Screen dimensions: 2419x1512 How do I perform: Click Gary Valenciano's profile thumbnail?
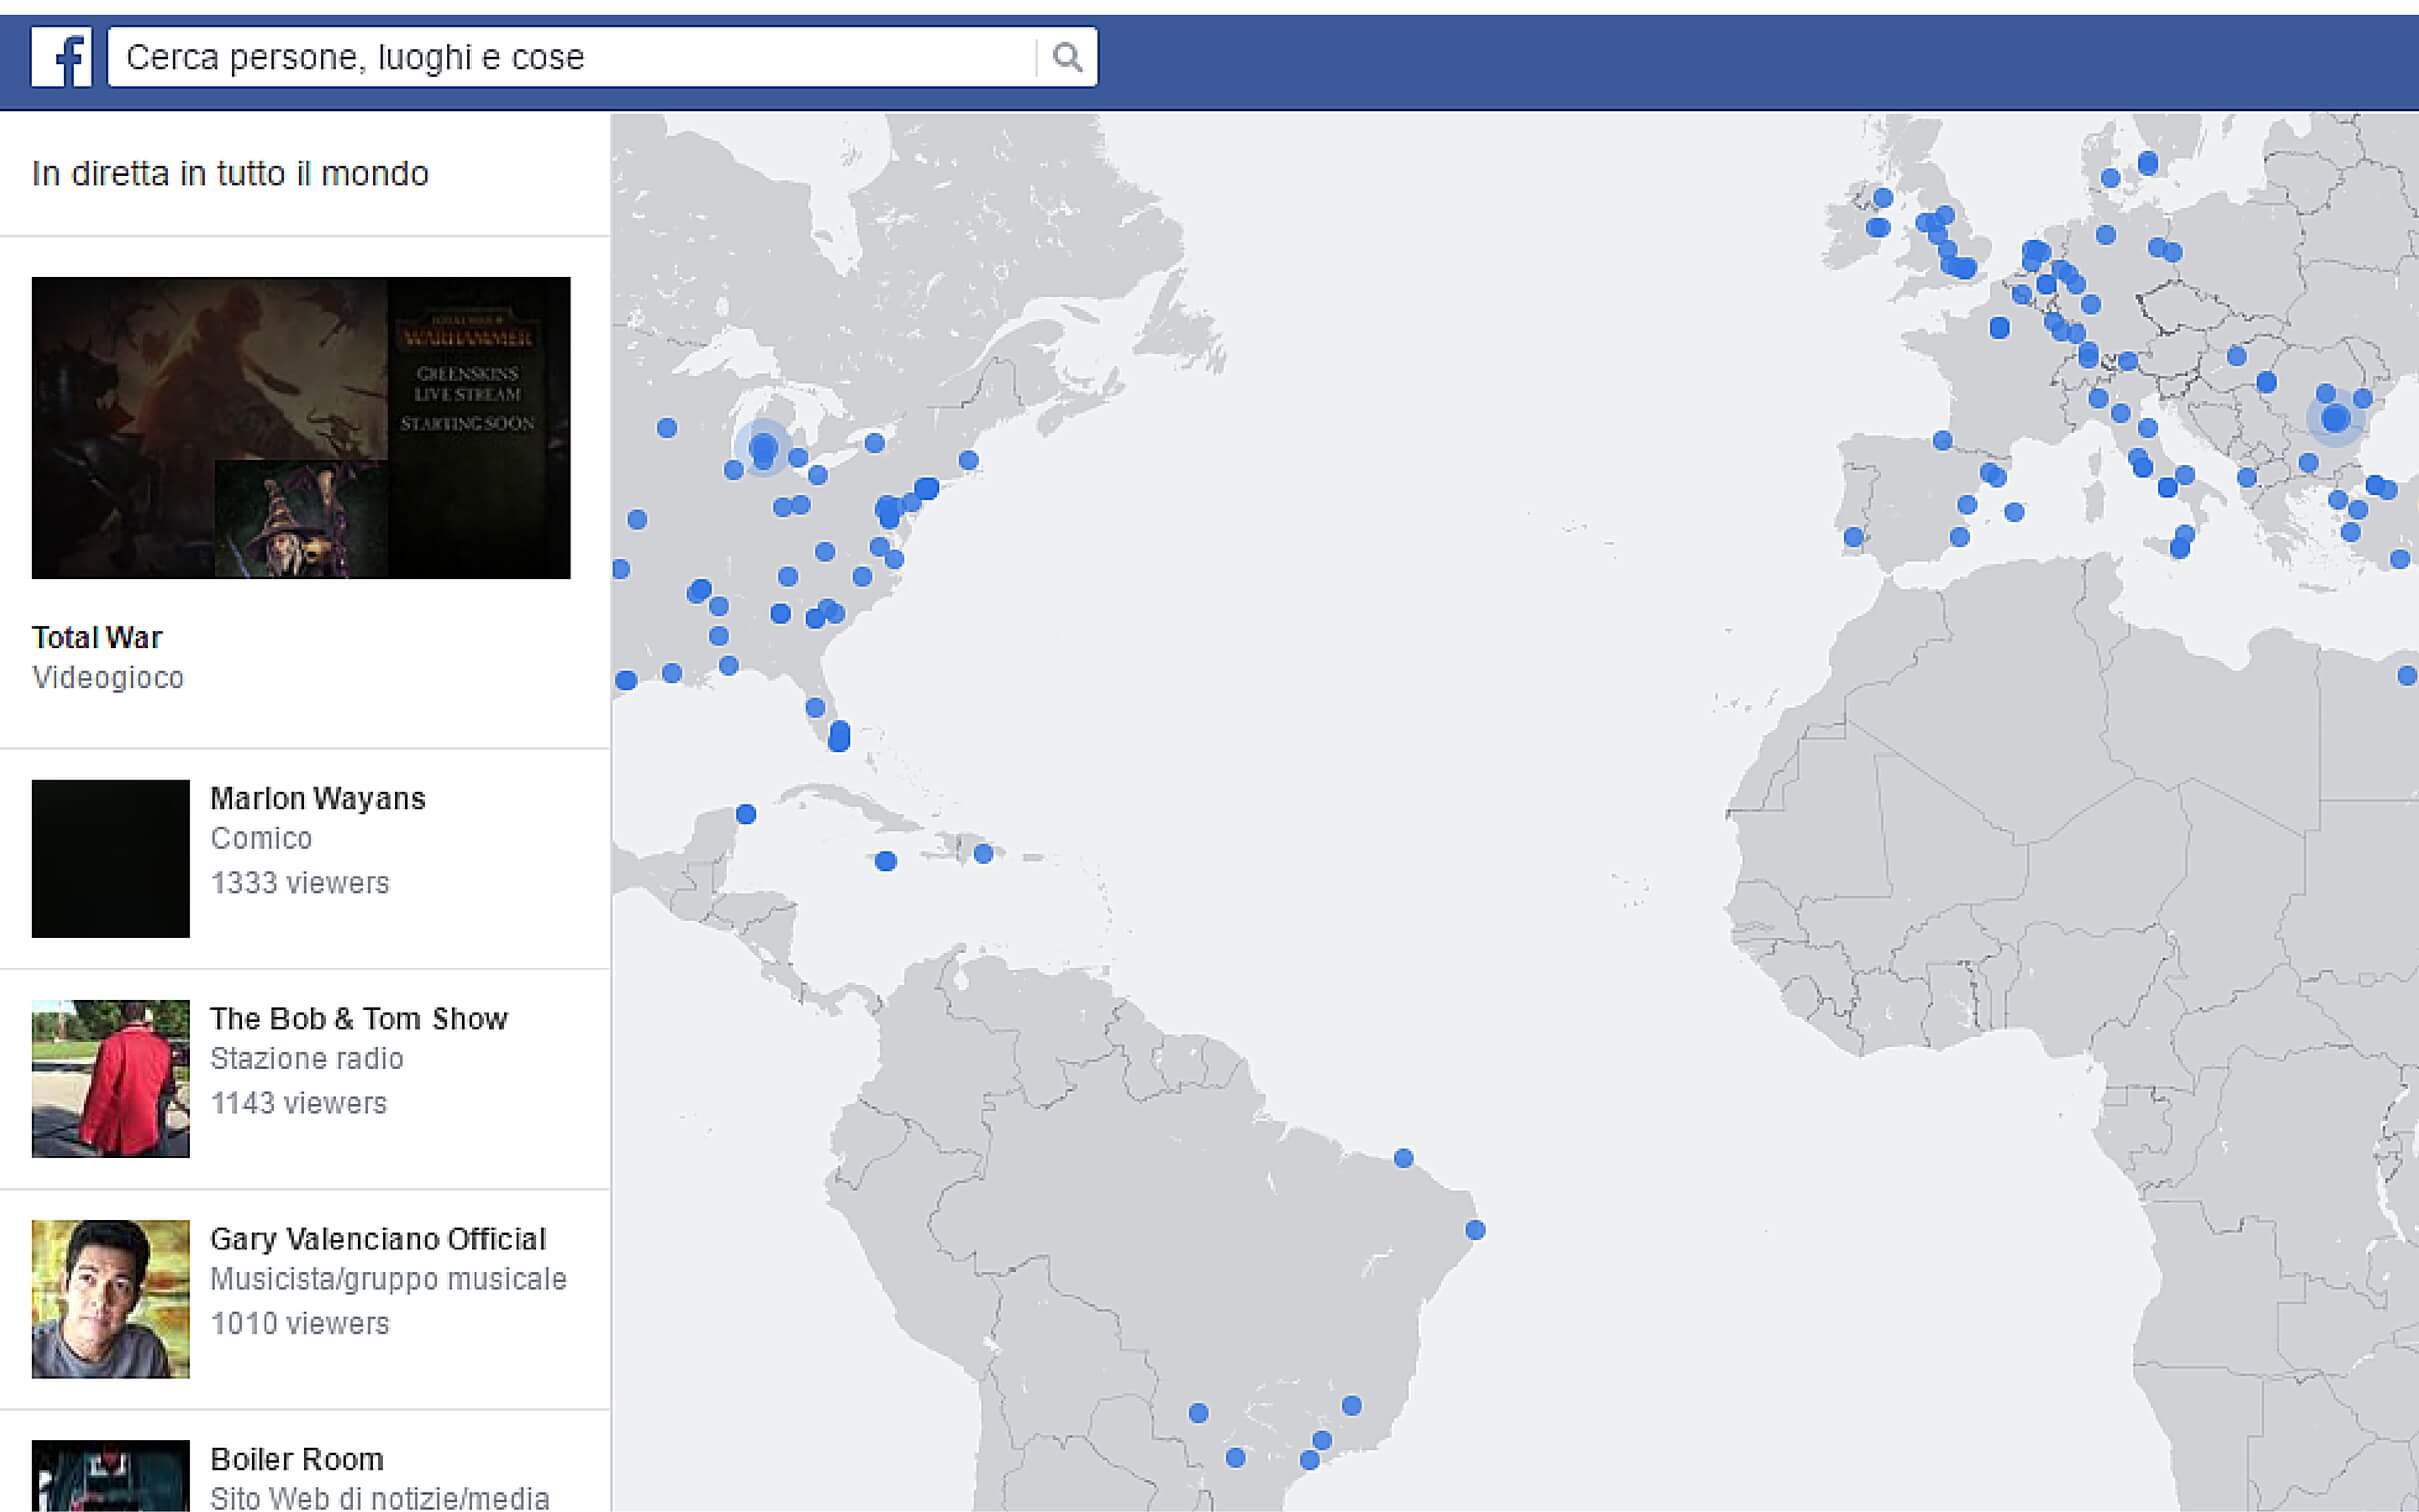(x=110, y=1301)
